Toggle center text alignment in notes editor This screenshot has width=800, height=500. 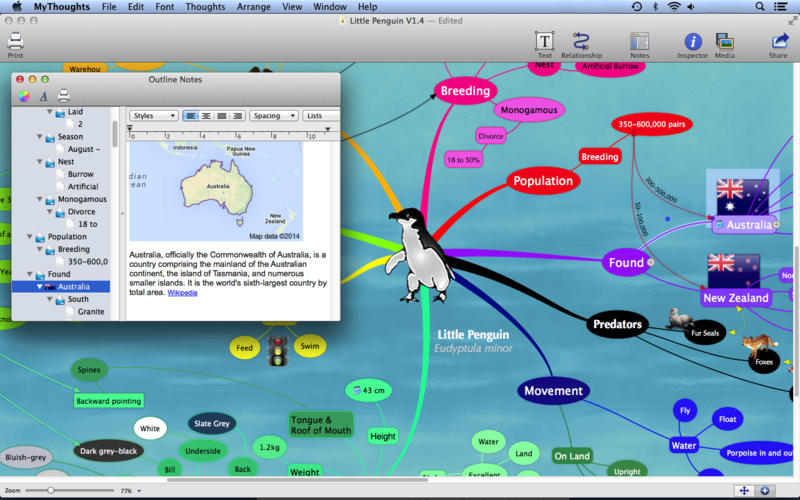[x=206, y=116]
